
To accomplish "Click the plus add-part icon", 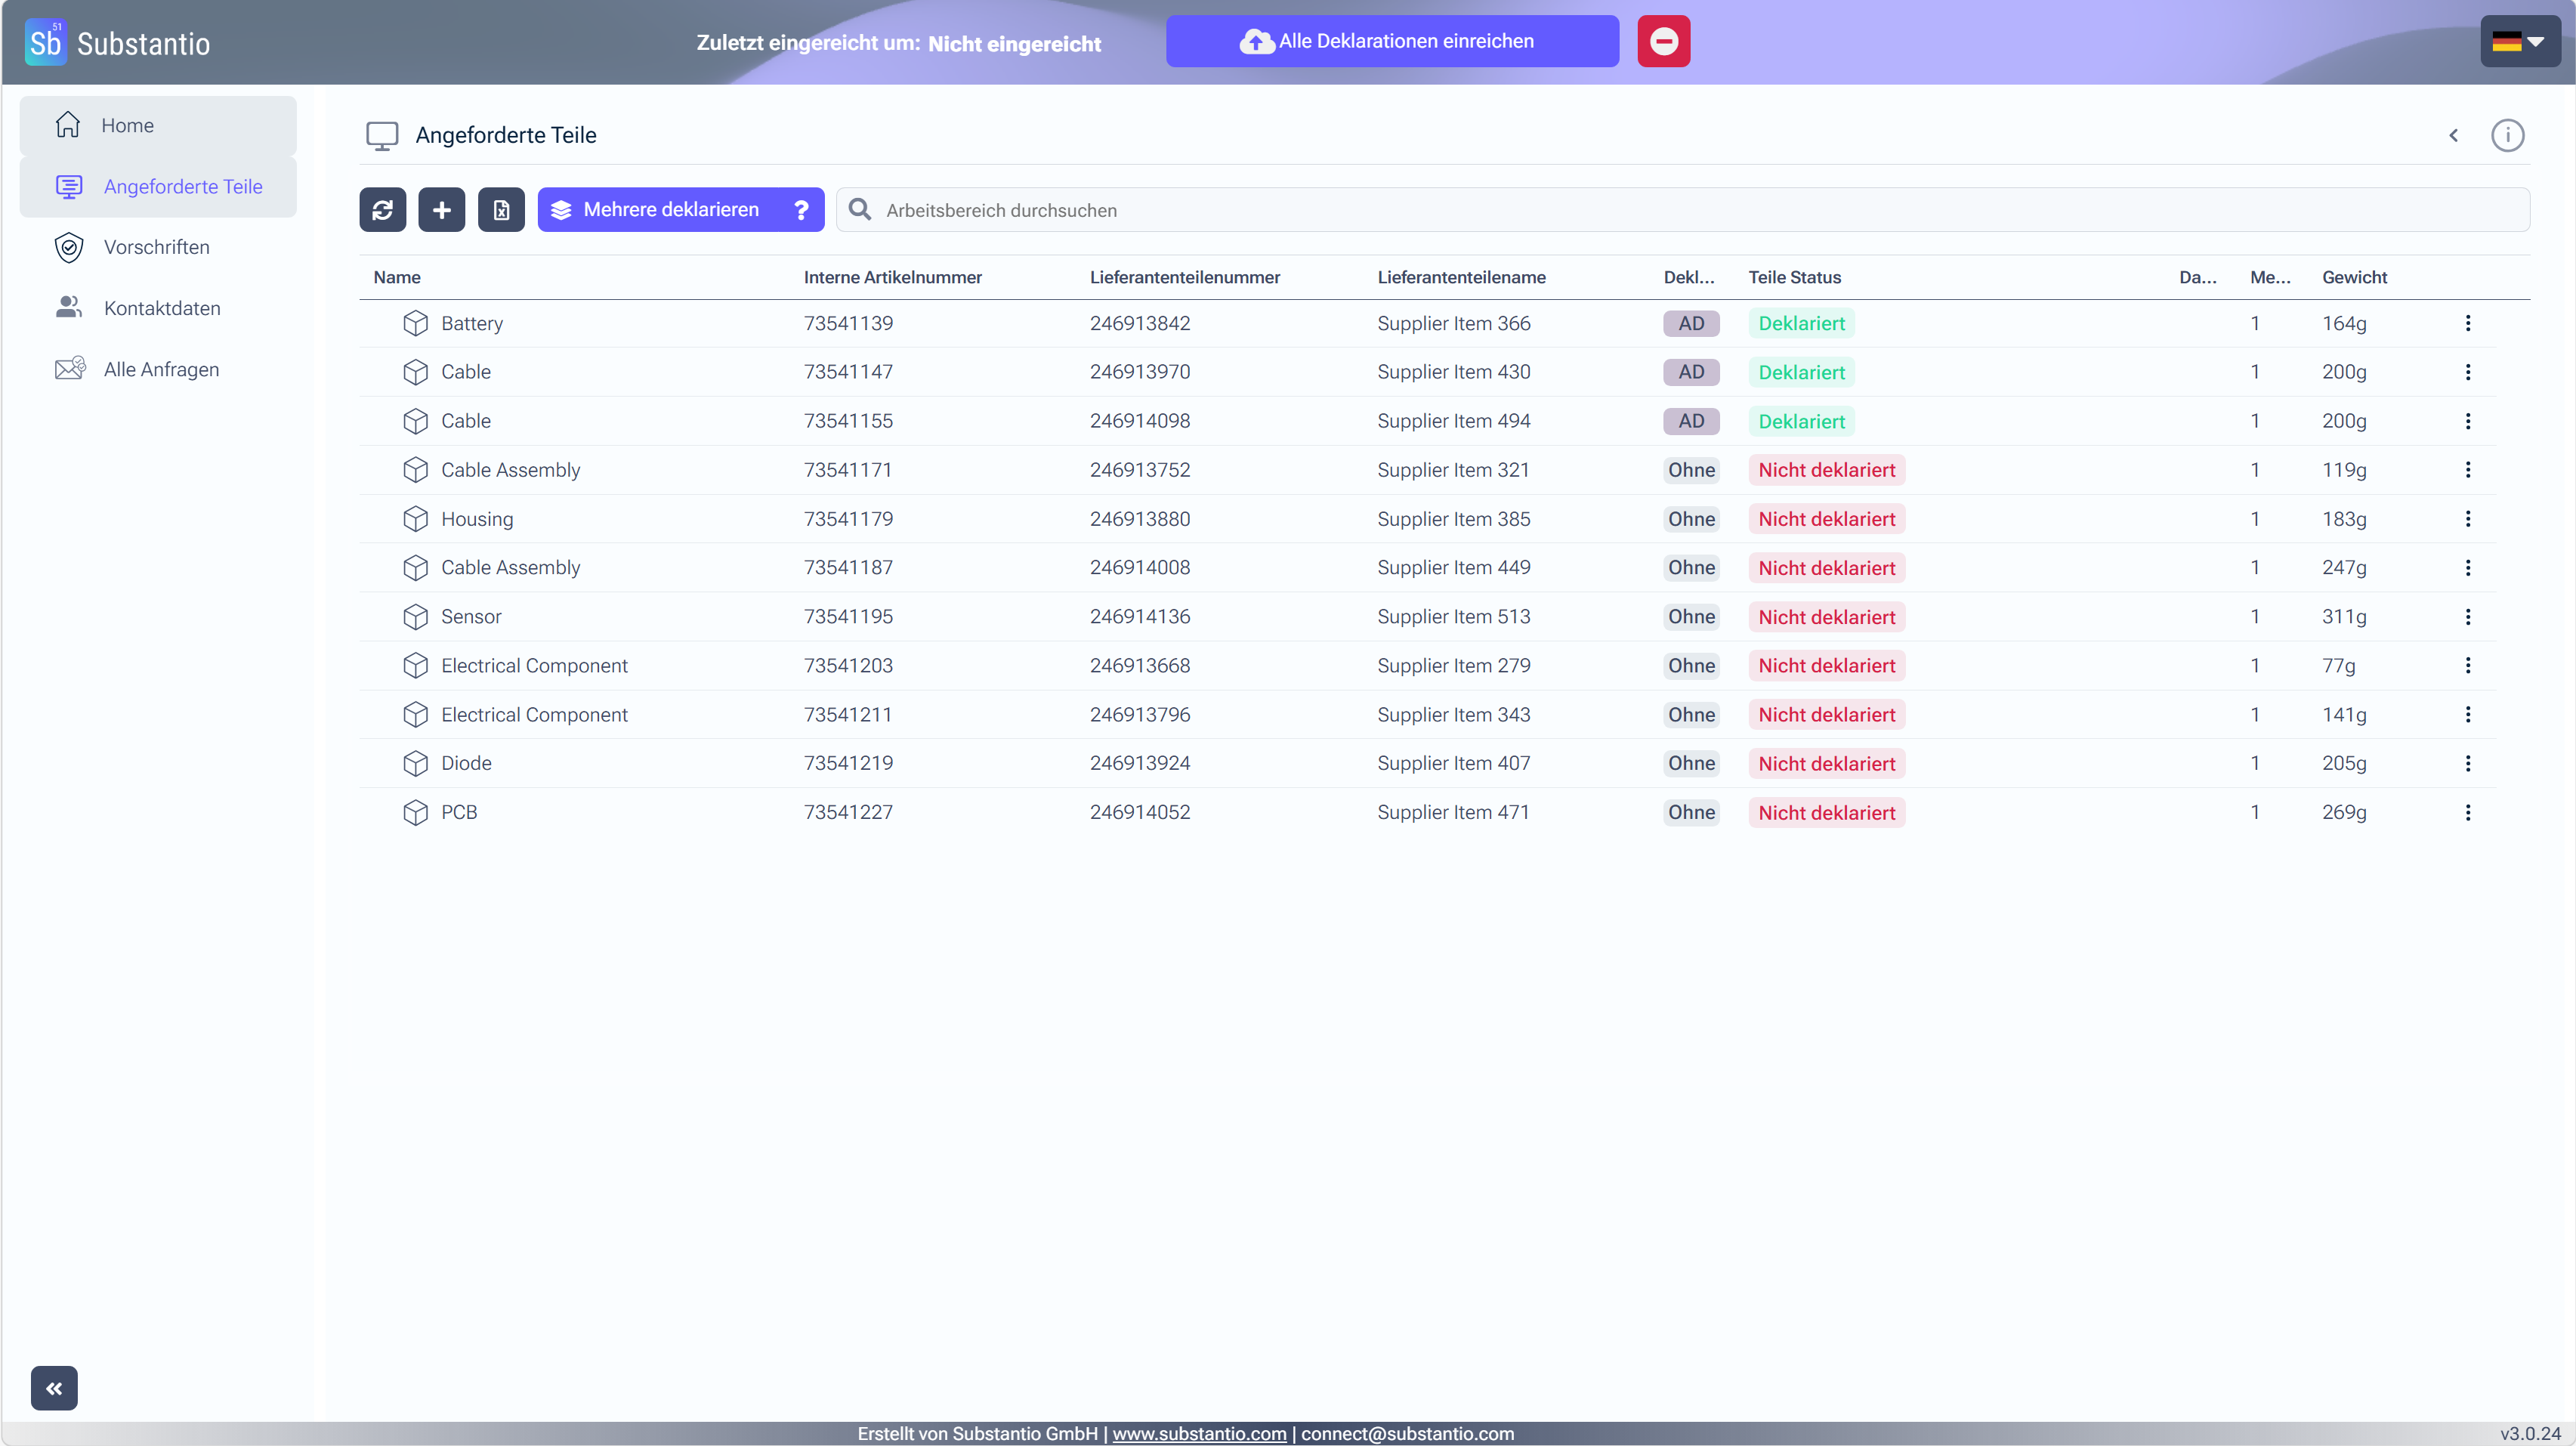I will (441, 209).
